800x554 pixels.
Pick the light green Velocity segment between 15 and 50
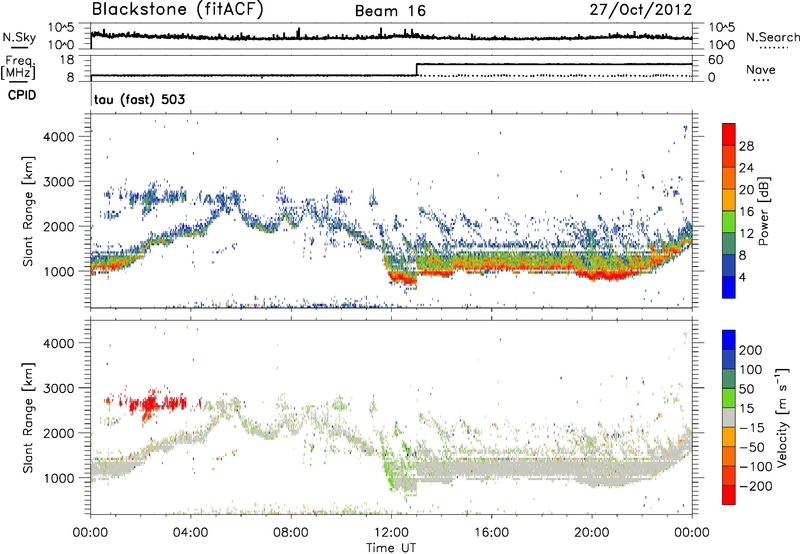(729, 398)
